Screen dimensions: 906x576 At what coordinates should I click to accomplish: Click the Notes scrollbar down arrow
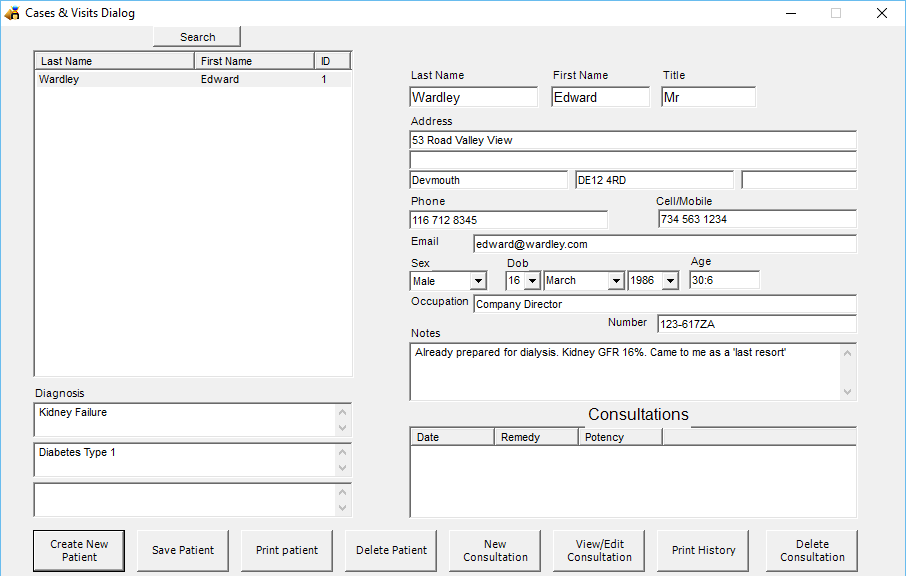click(x=848, y=392)
